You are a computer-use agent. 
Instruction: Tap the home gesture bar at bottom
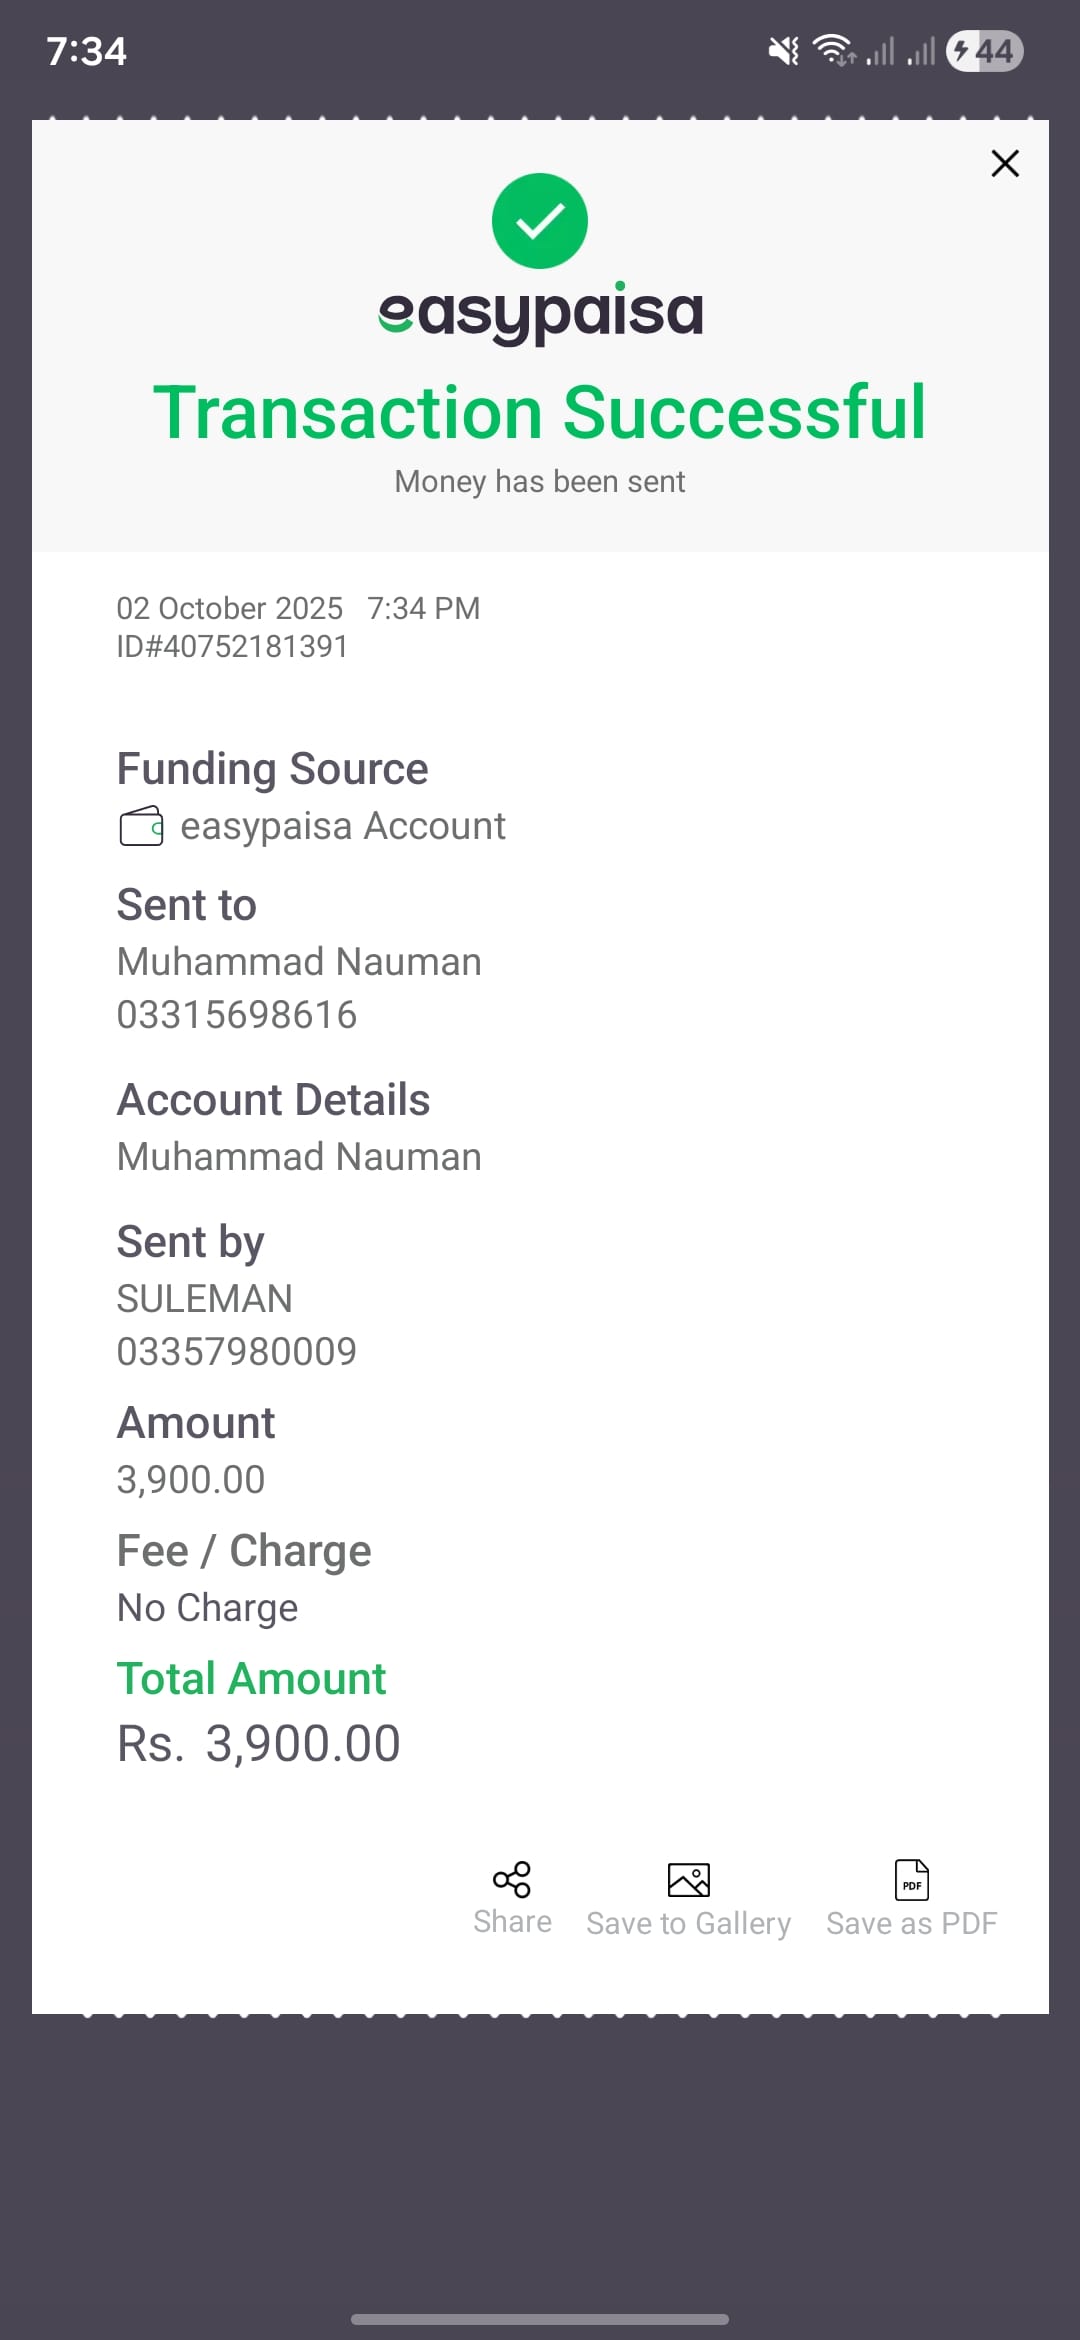click(540, 2319)
